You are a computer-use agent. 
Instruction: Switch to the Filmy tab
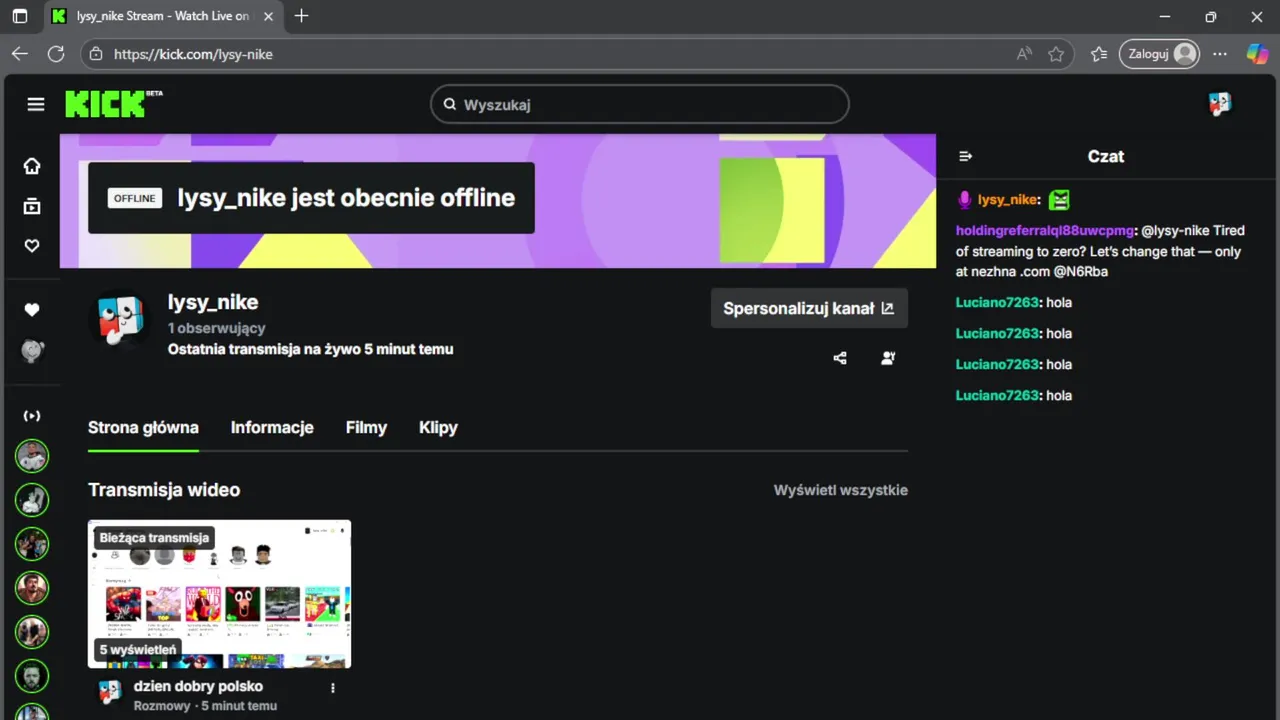366,427
